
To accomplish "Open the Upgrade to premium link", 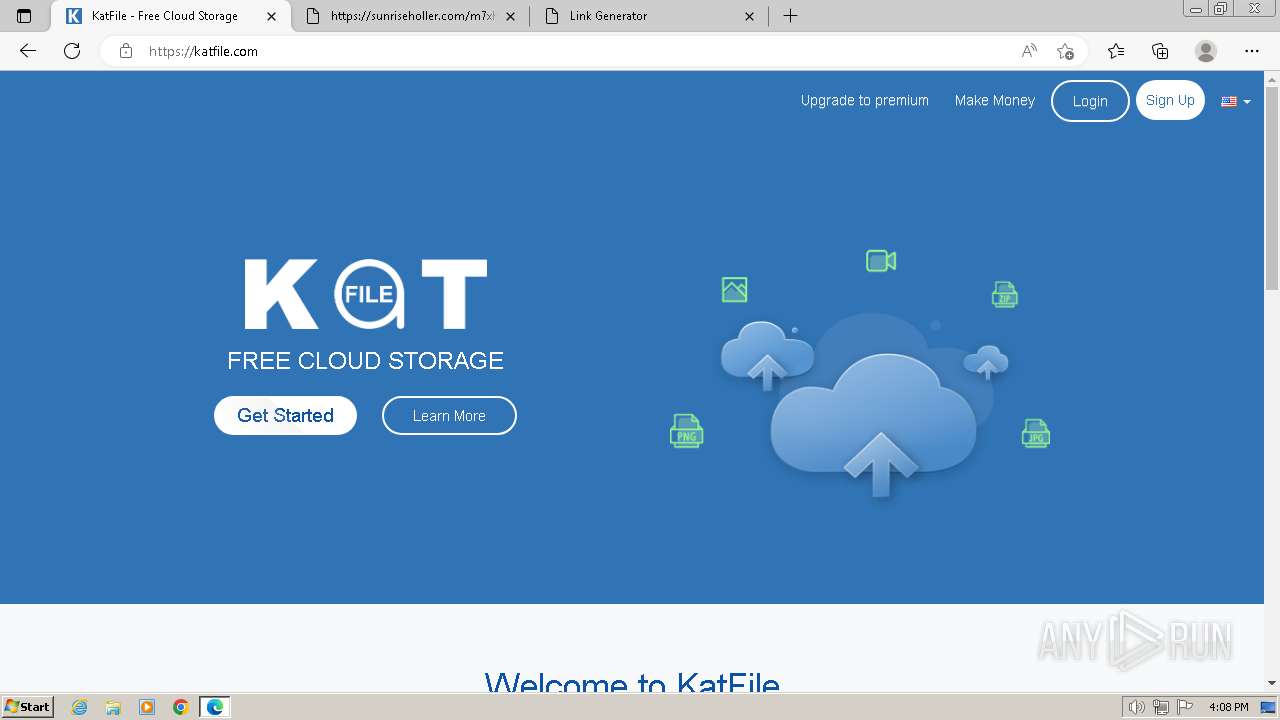I will pos(865,100).
